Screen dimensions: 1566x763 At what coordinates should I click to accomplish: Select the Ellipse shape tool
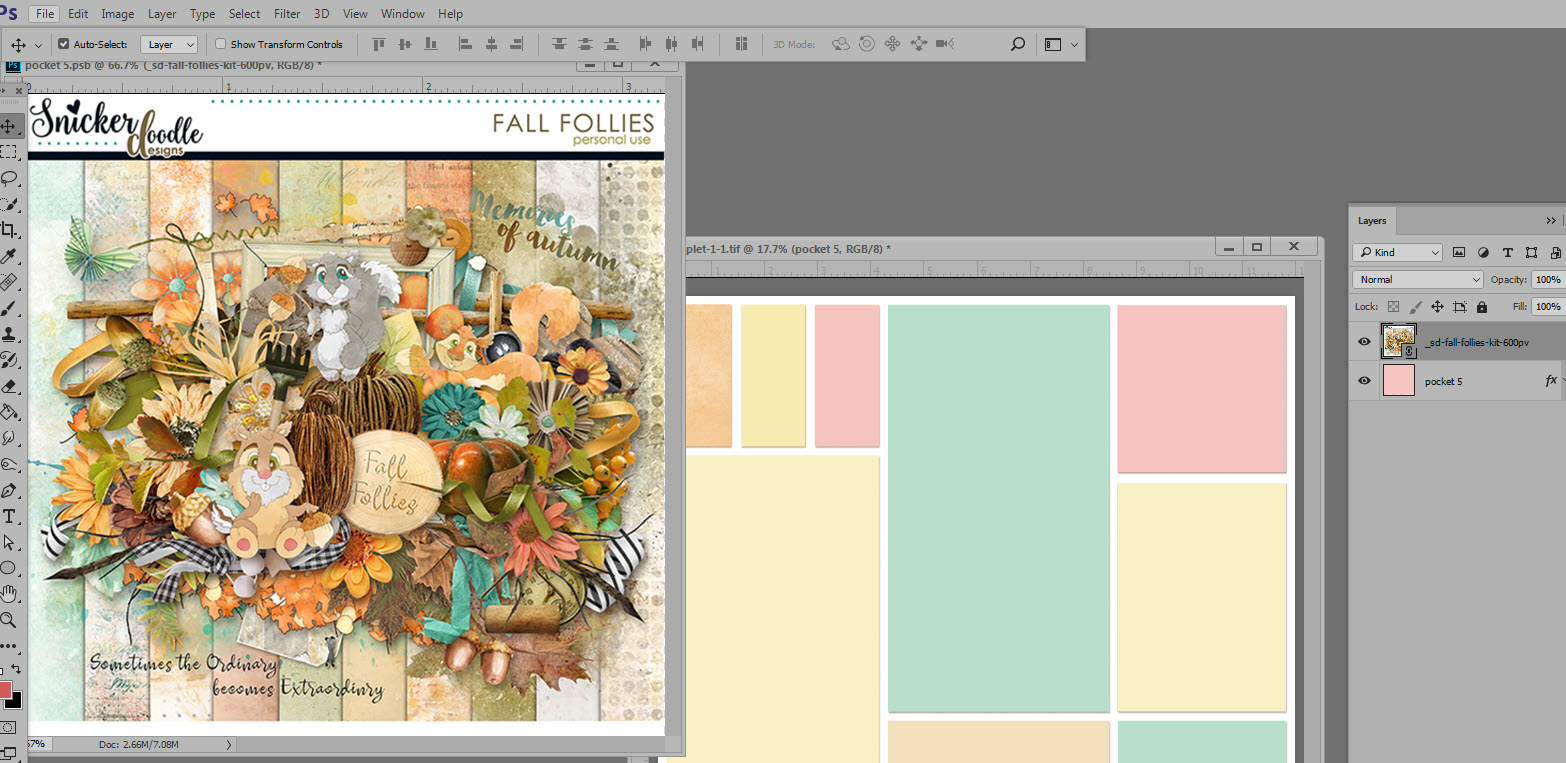click(9, 568)
